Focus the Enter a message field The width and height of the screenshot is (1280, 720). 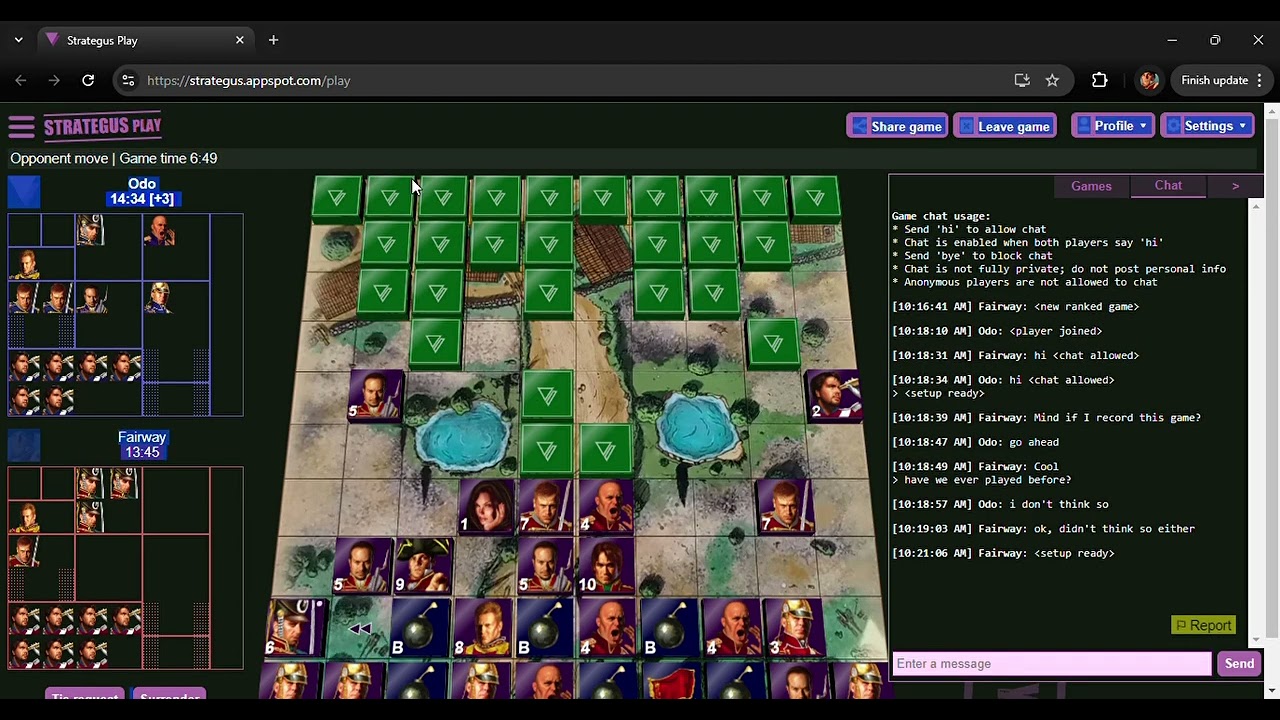pyautogui.click(x=1051, y=663)
